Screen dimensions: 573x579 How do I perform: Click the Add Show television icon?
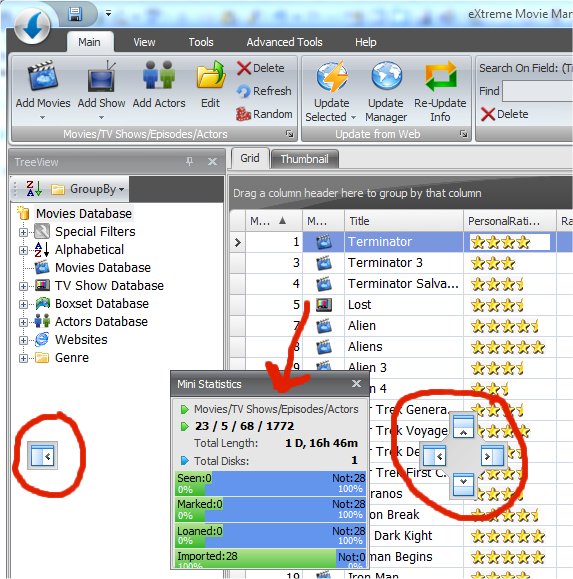pyautogui.click(x=102, y=76)
